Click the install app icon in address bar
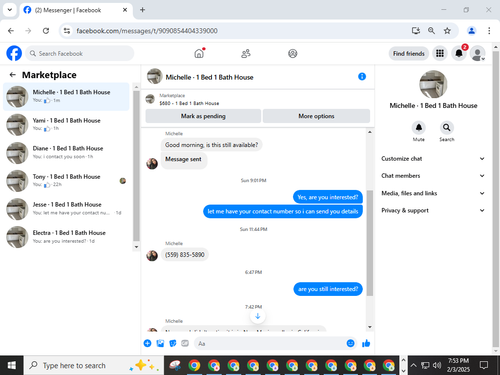 click(x=416, y=31)
